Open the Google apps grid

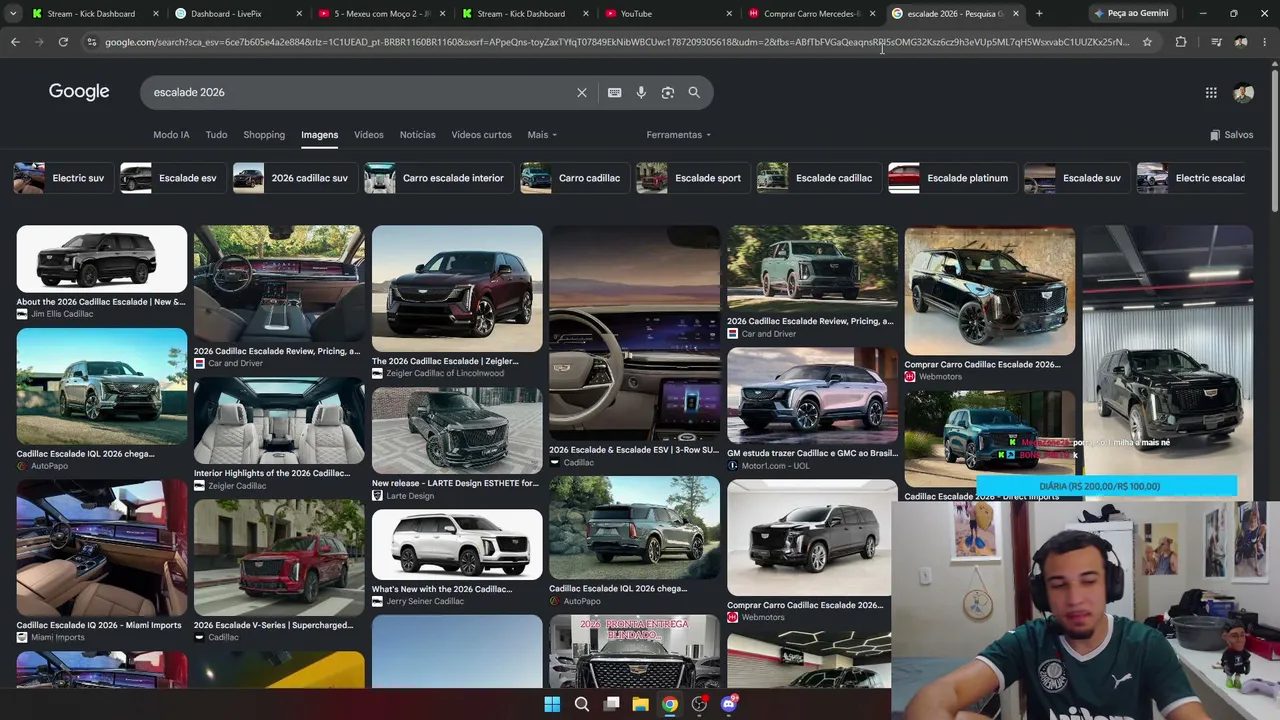[x=1211, y=92]
